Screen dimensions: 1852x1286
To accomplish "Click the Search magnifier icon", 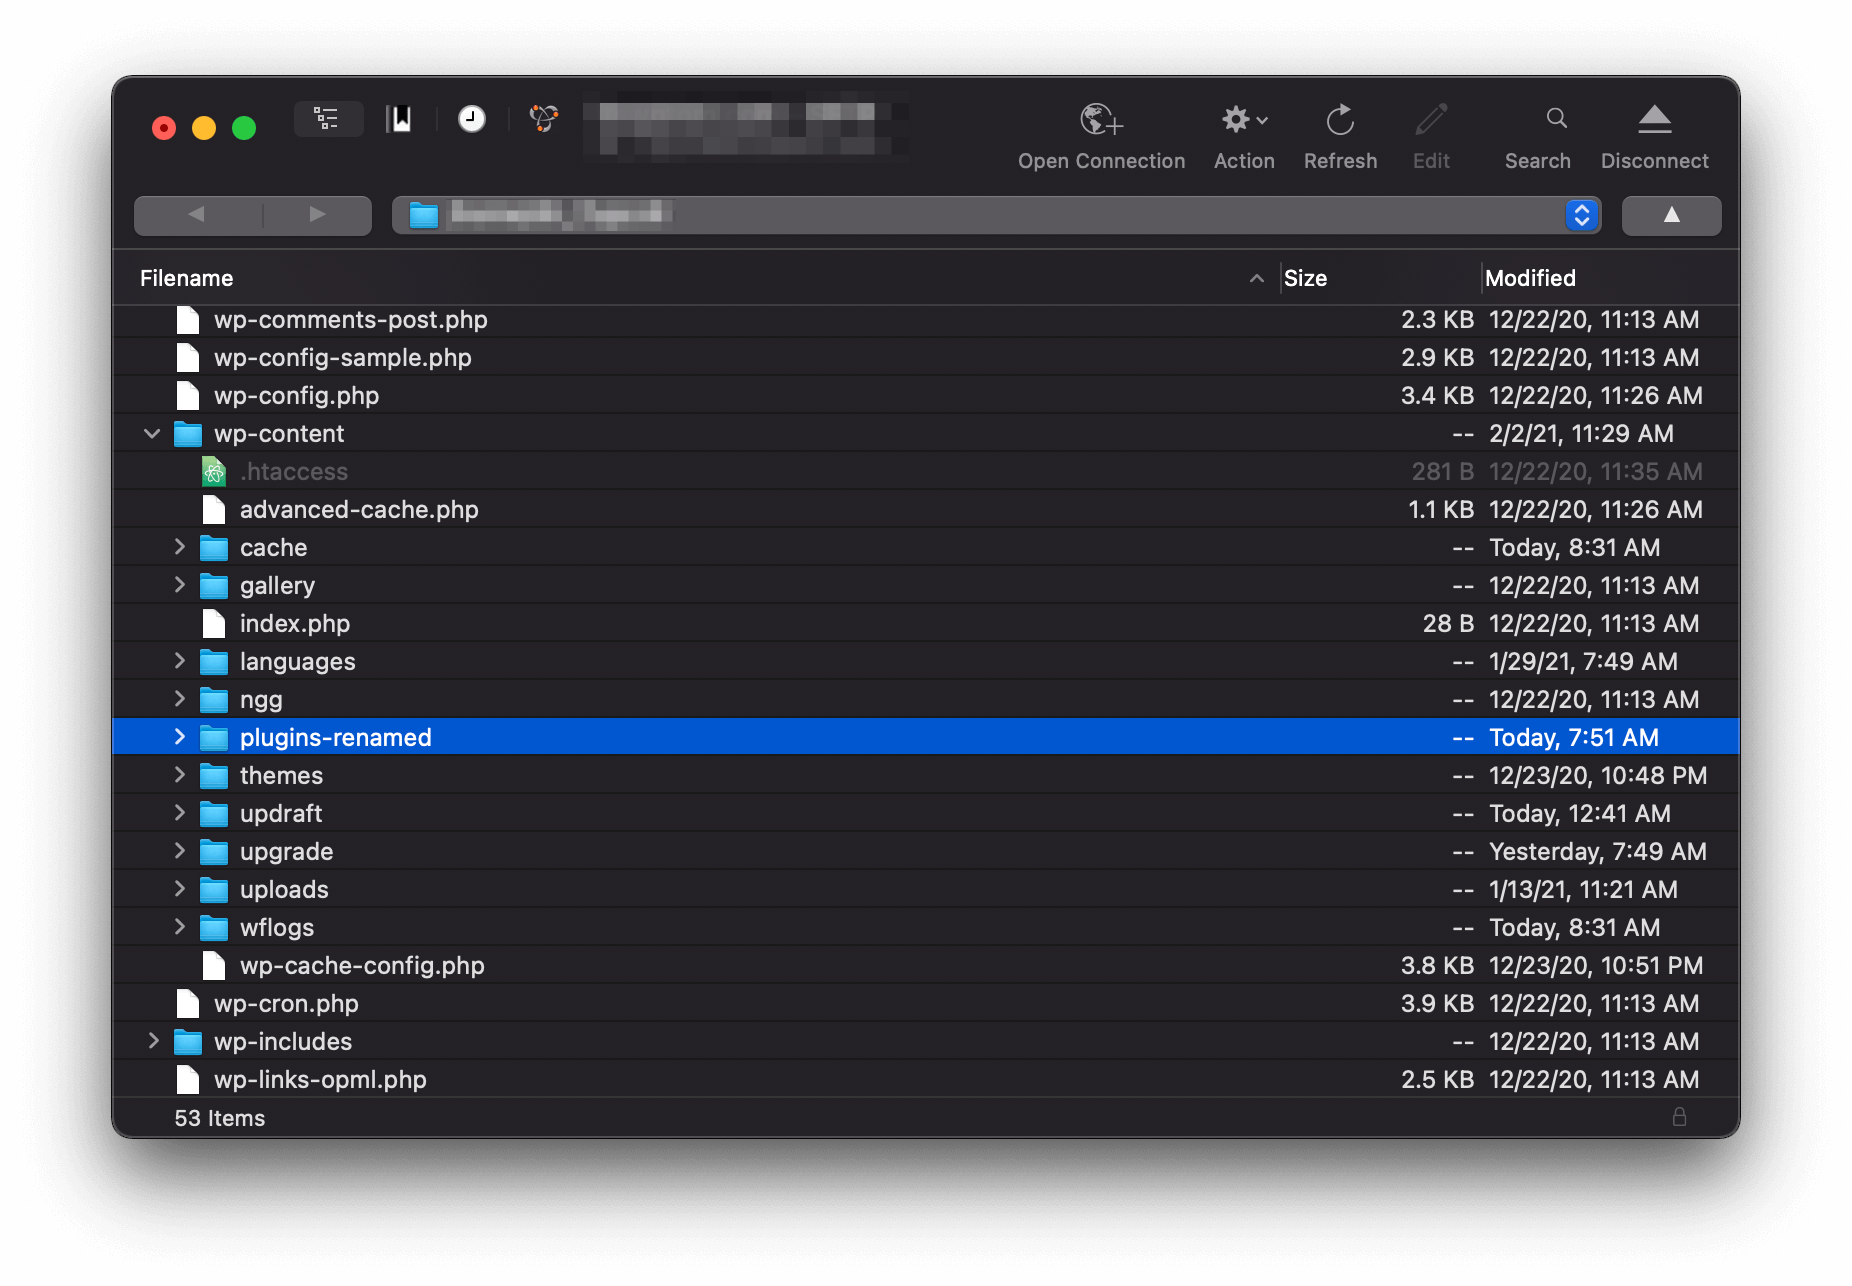I will pyautogui.click(x=1556, y=119).
